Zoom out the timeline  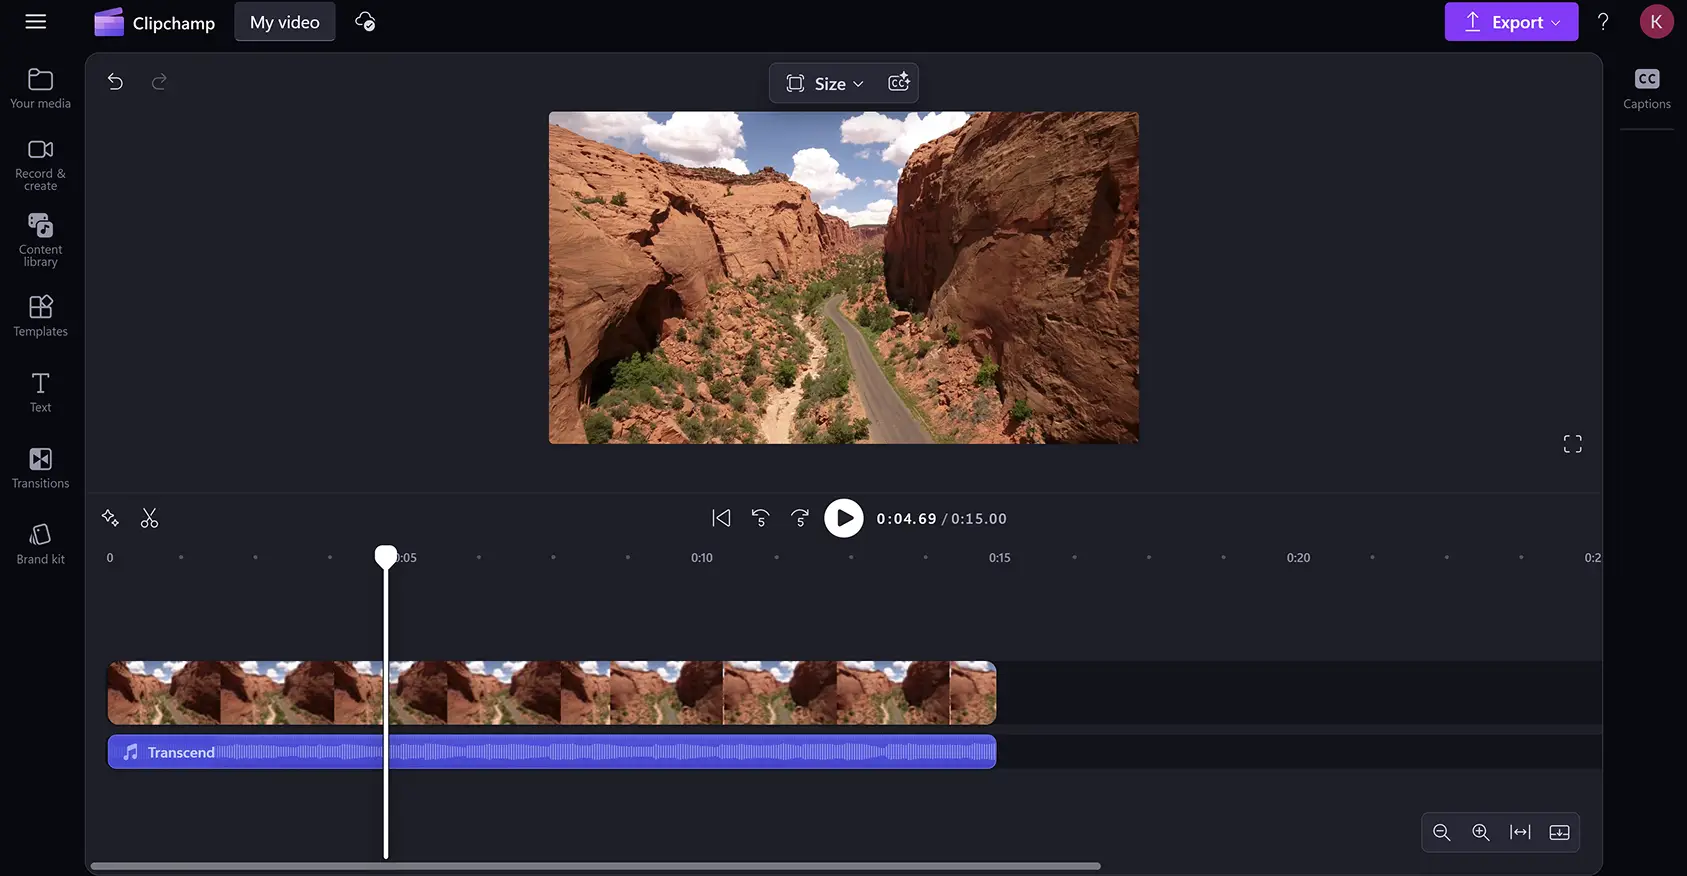coord(1442,832)
